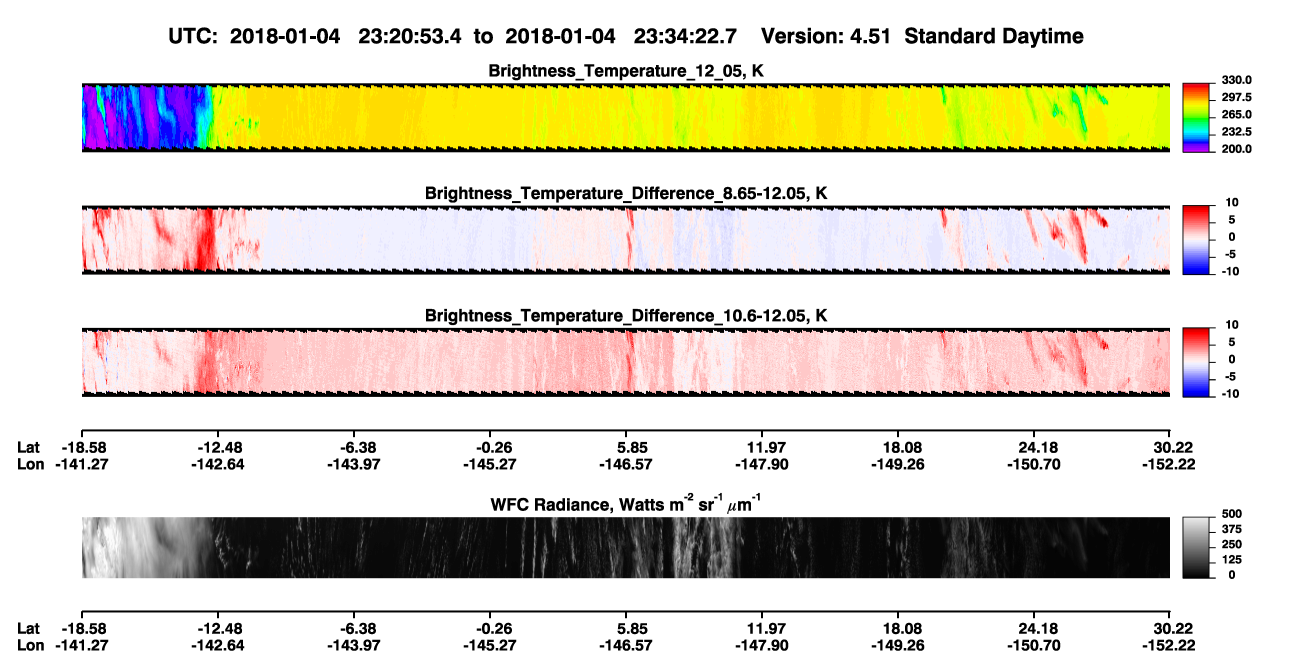Click the 'Lon' label under the WFC Radiance panel
The height and width of the screenshot is (667, 1300).
coord(31,645)
